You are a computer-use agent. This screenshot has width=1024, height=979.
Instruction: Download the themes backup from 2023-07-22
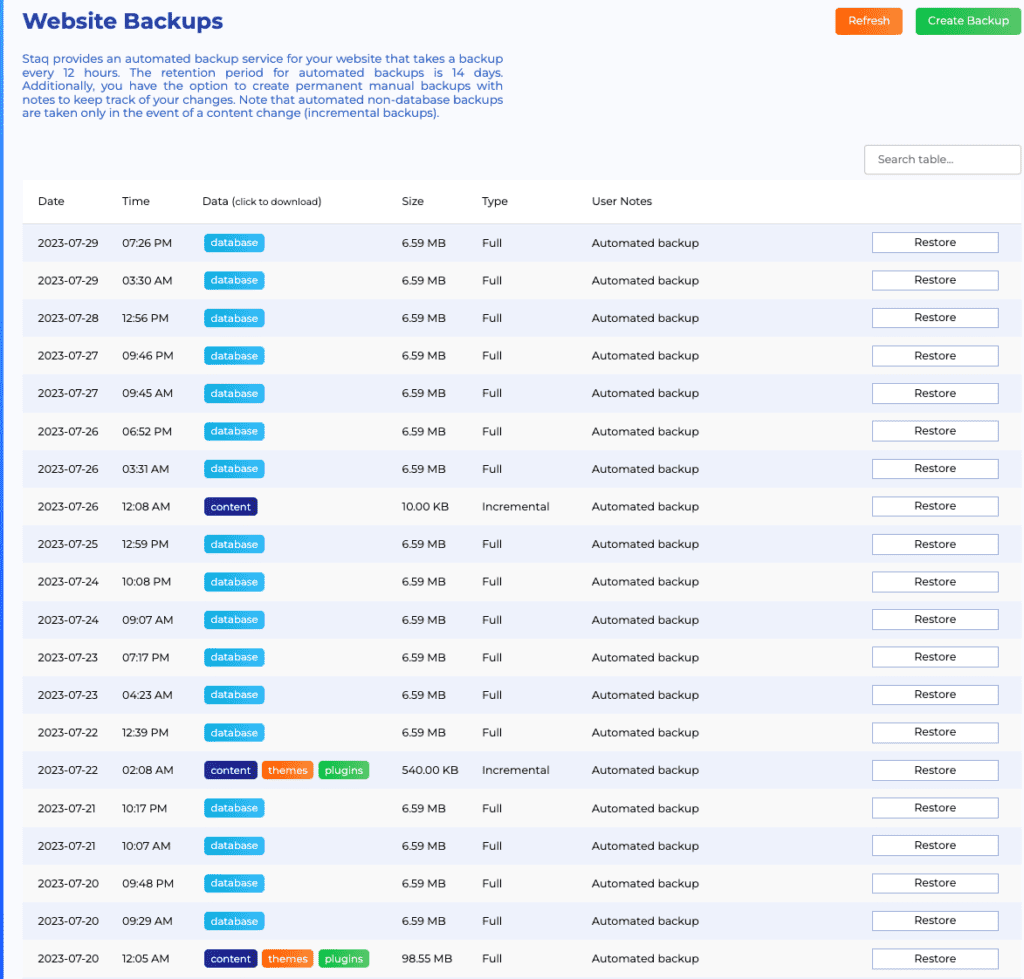pos(287,770)
